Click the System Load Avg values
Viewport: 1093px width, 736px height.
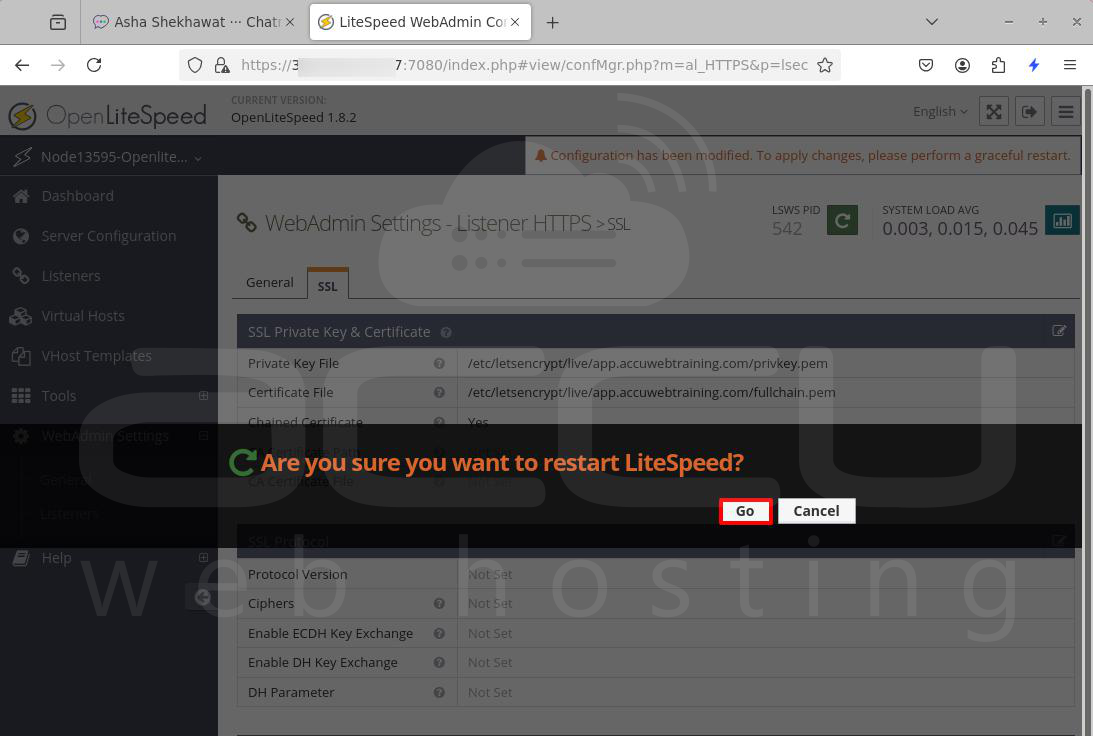click(x=960, y=229)
